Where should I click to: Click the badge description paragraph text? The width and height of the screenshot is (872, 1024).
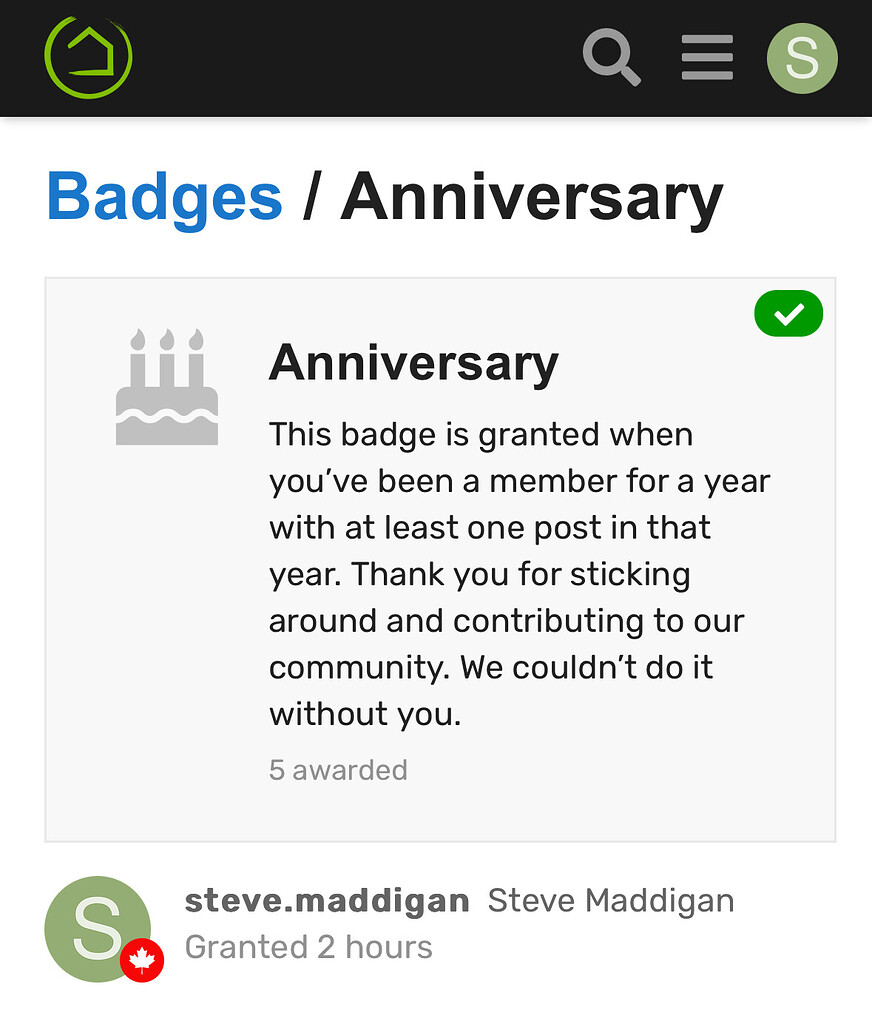pos(519,574)
